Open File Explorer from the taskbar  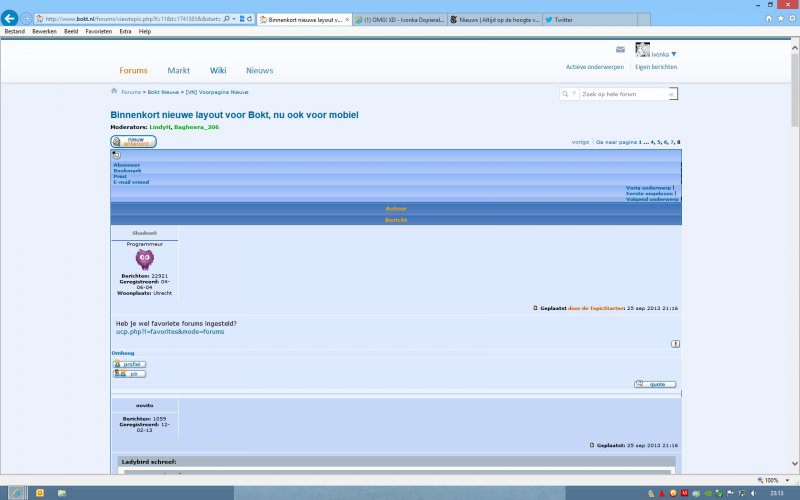[x=62, y=493]
